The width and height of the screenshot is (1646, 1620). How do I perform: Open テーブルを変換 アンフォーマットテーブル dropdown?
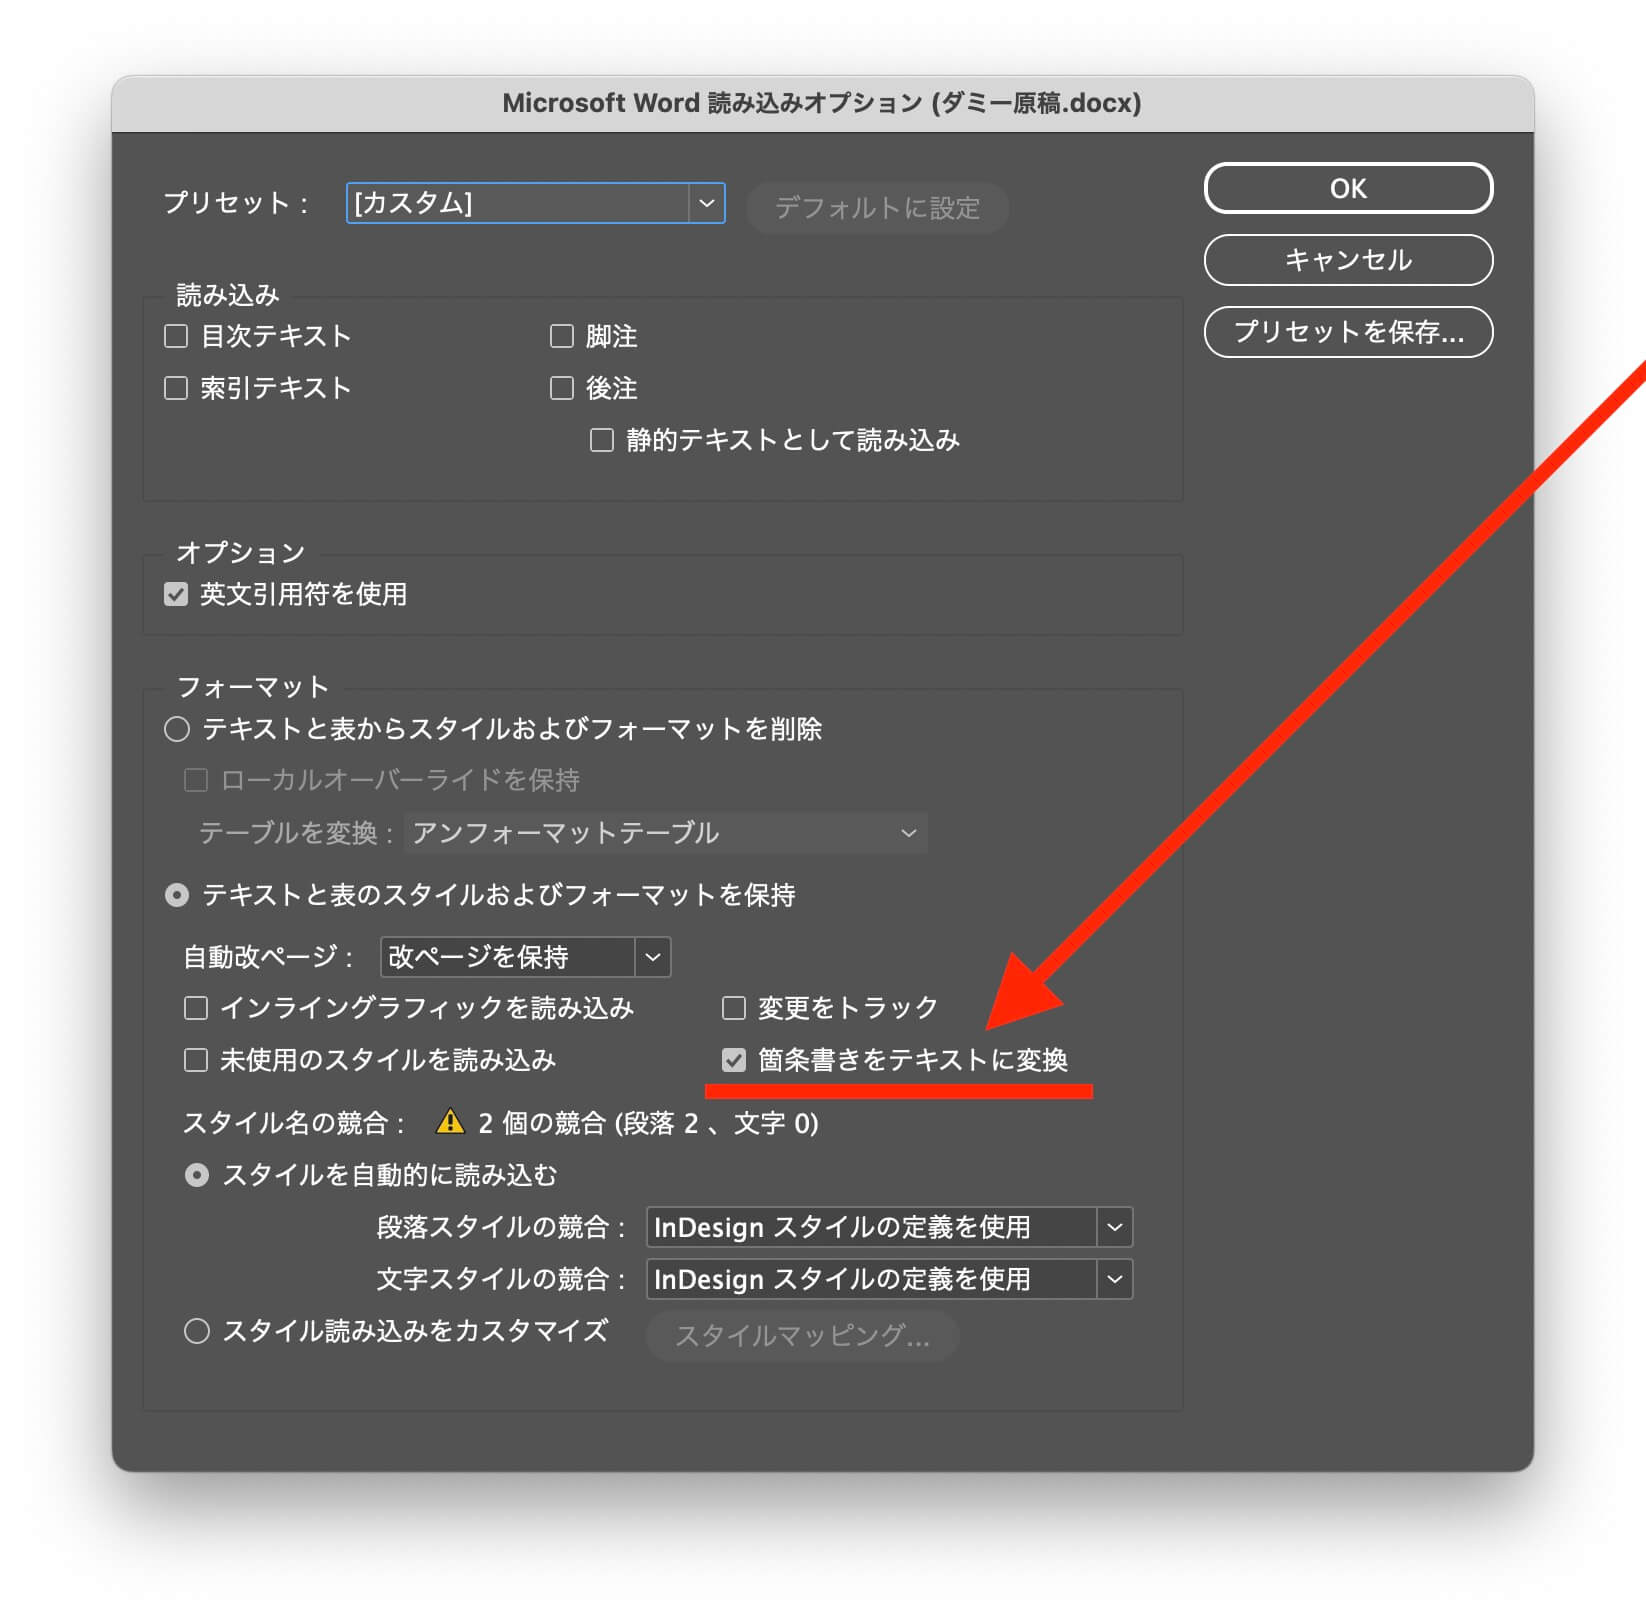(666, 833)
